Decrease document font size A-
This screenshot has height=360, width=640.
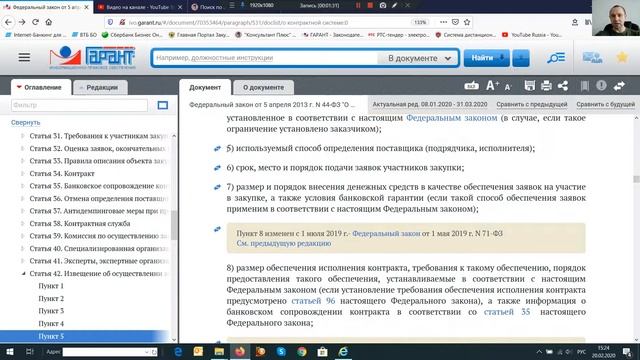508,87
